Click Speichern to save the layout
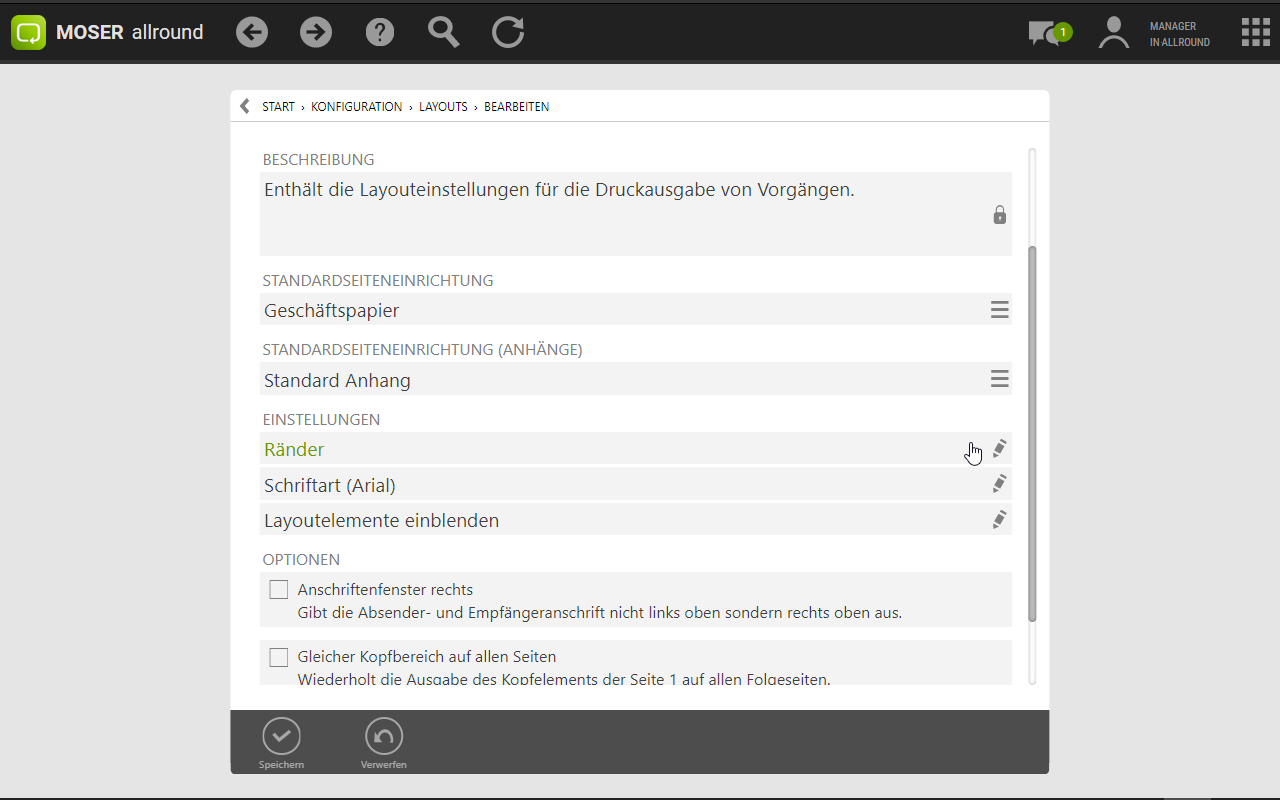Screen dimensions: 1280x800 (281, 743)
